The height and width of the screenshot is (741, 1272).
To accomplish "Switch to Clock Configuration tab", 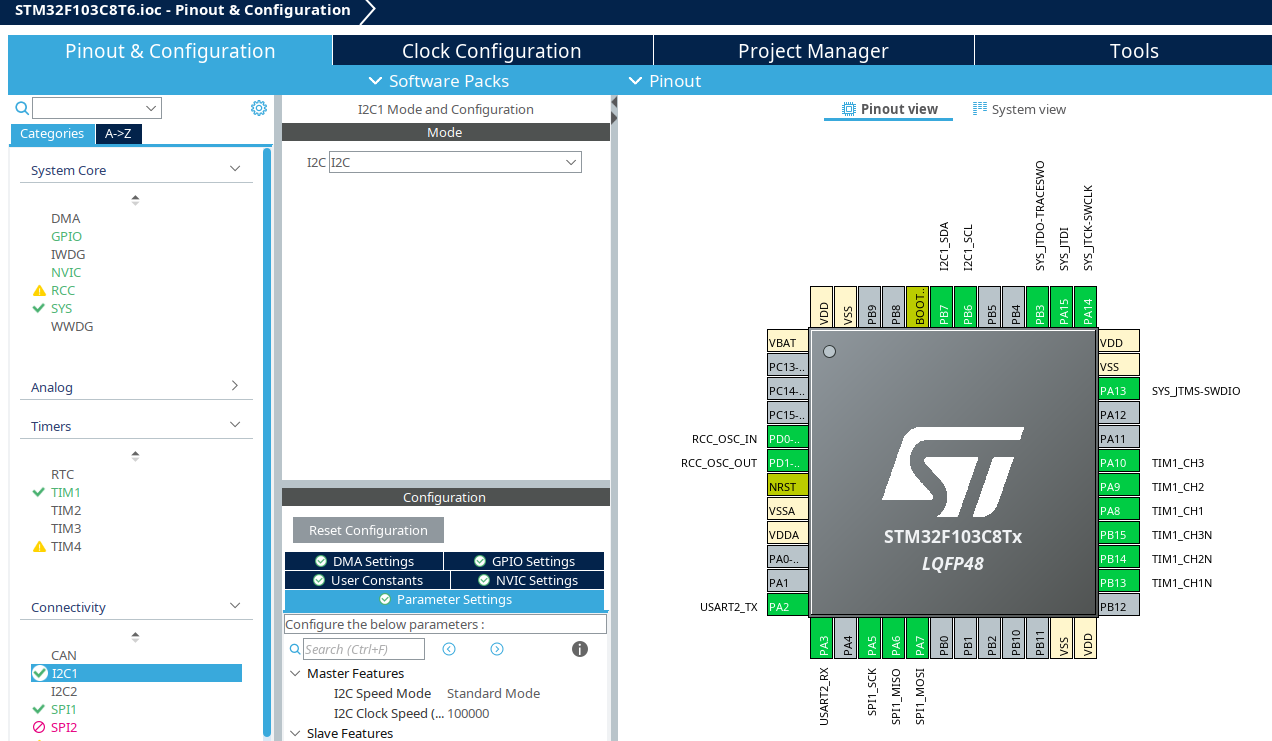I will pyautogui.click(x=491, y=51).
